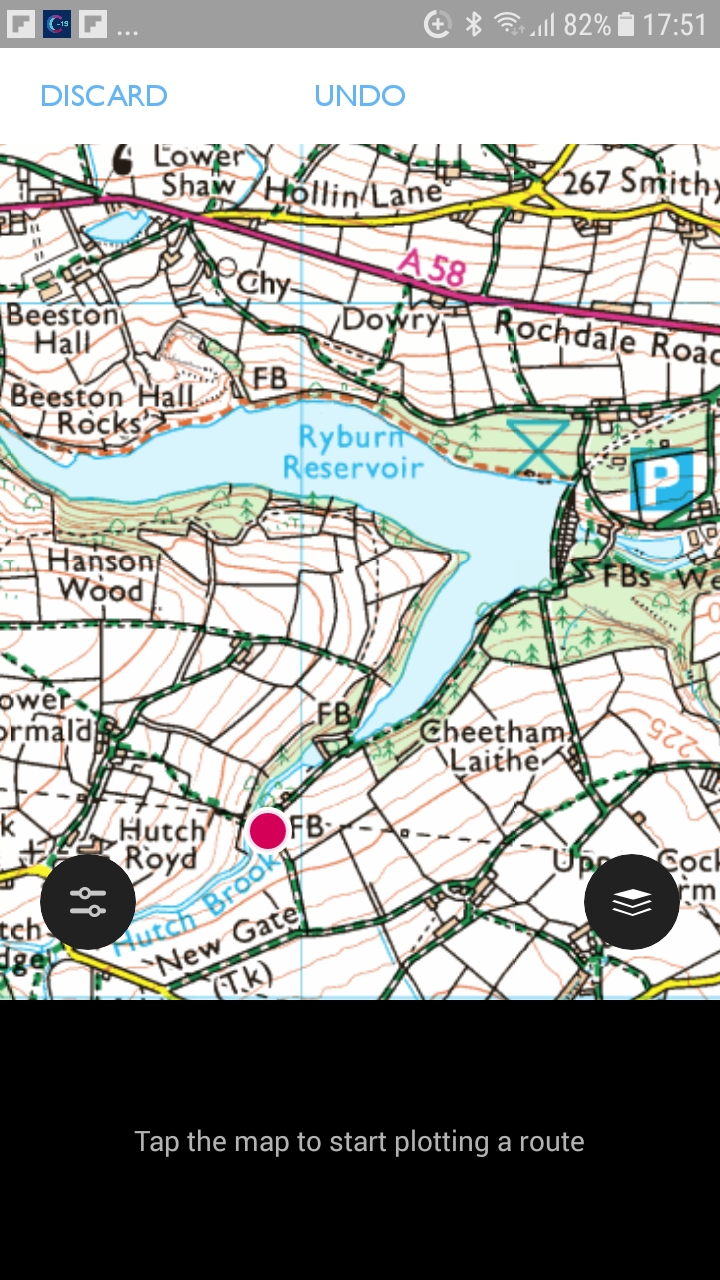This screenshot has height=1280, width=720.
Task: Open the route settings sliders button
Action: [88, 902]
